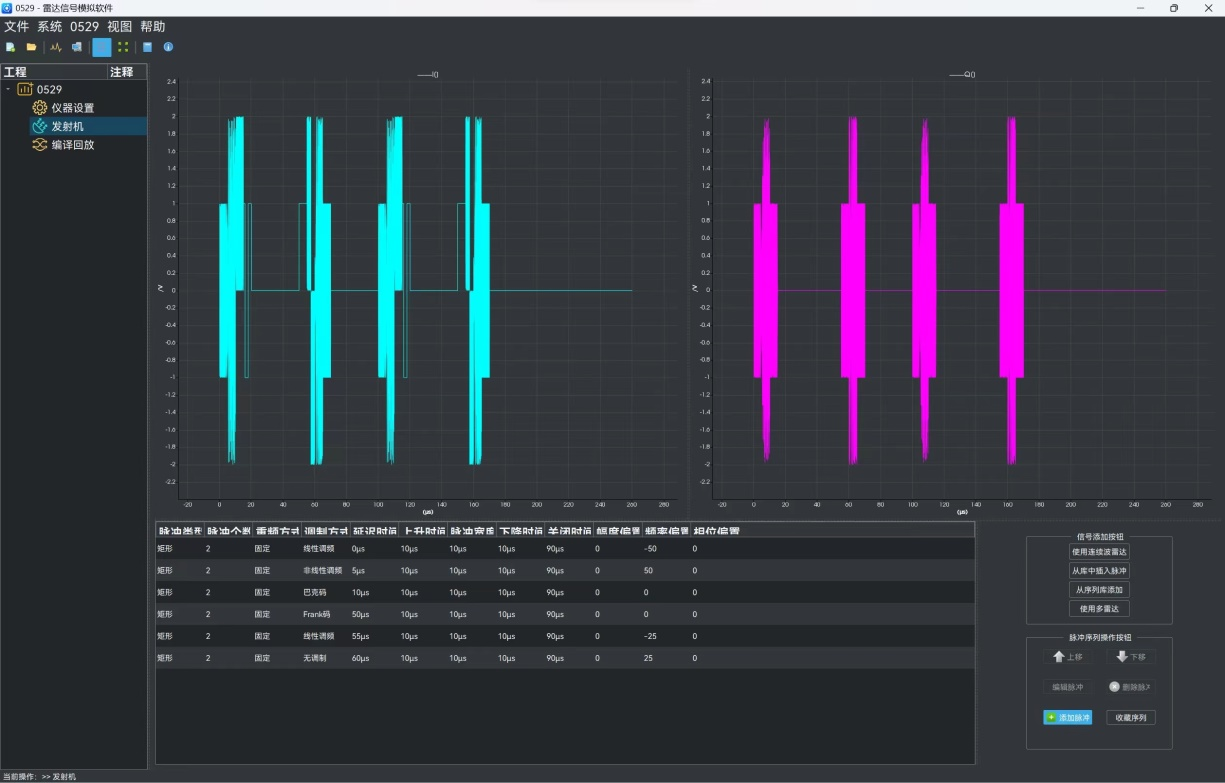Click the monitor device toolbar icon
This screenshot has height=783, width=1225.
click(x=77, y=47)
